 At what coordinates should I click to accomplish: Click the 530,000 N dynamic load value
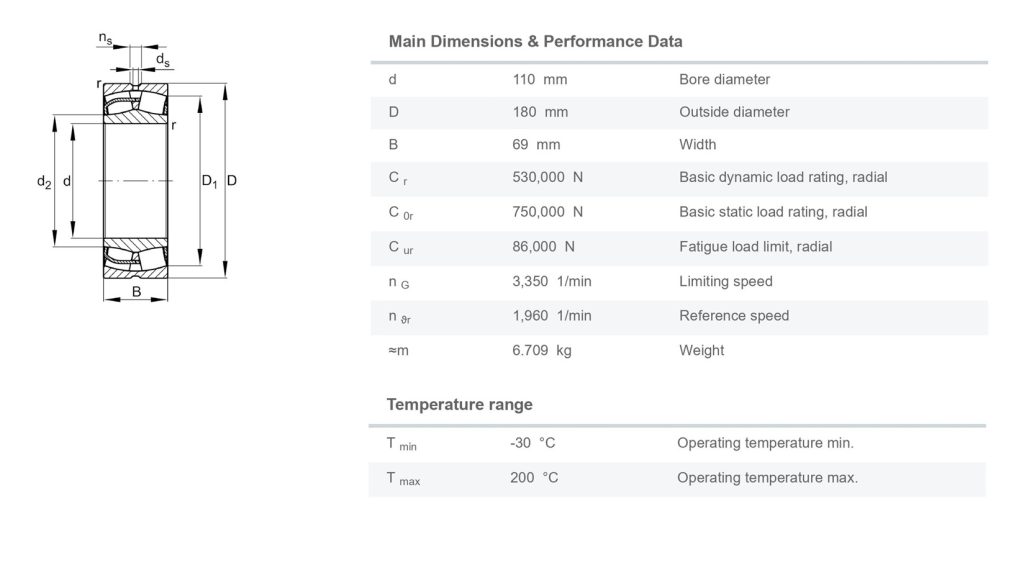(x=548, y=177)
